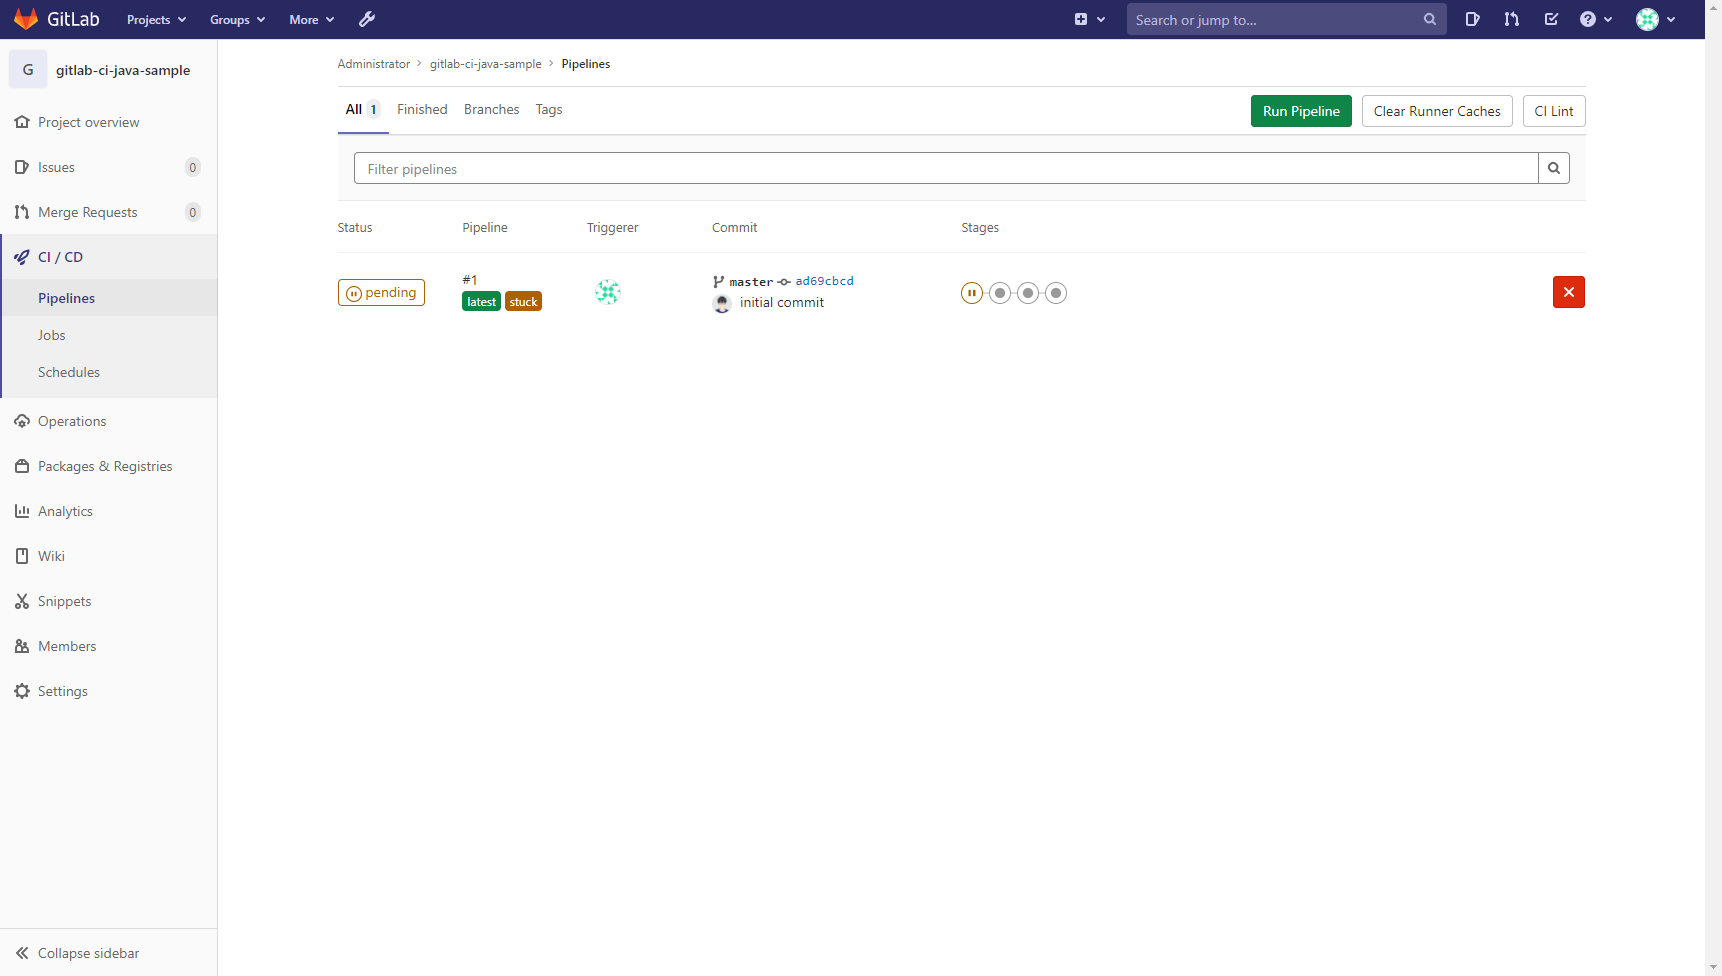Screen dimensions: 1722x976
Task: Open the initial commit message link
Action: 782,302
